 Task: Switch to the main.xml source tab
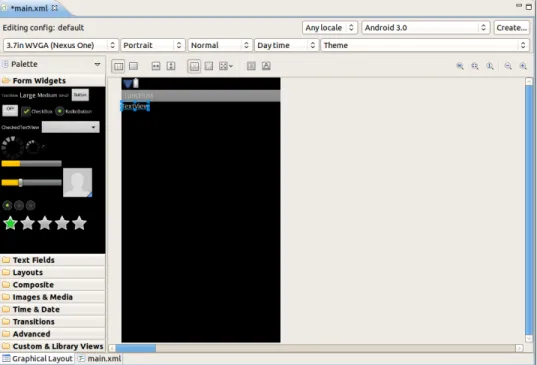pyautogui.click(x=99, y=358)
